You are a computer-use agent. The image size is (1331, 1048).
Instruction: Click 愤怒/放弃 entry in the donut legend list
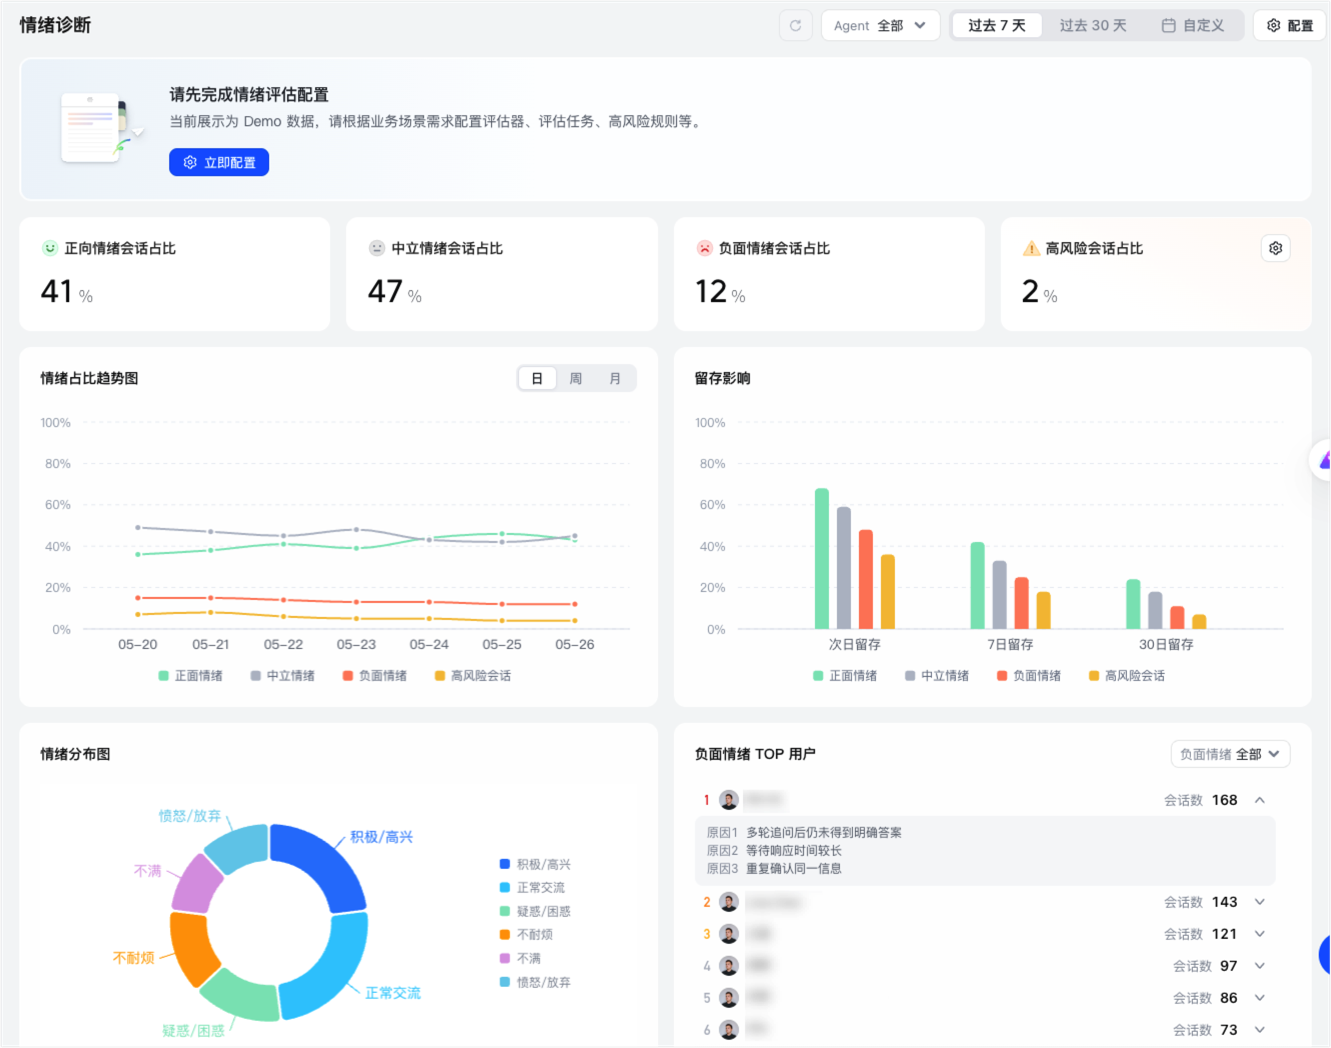click(536, 982)
